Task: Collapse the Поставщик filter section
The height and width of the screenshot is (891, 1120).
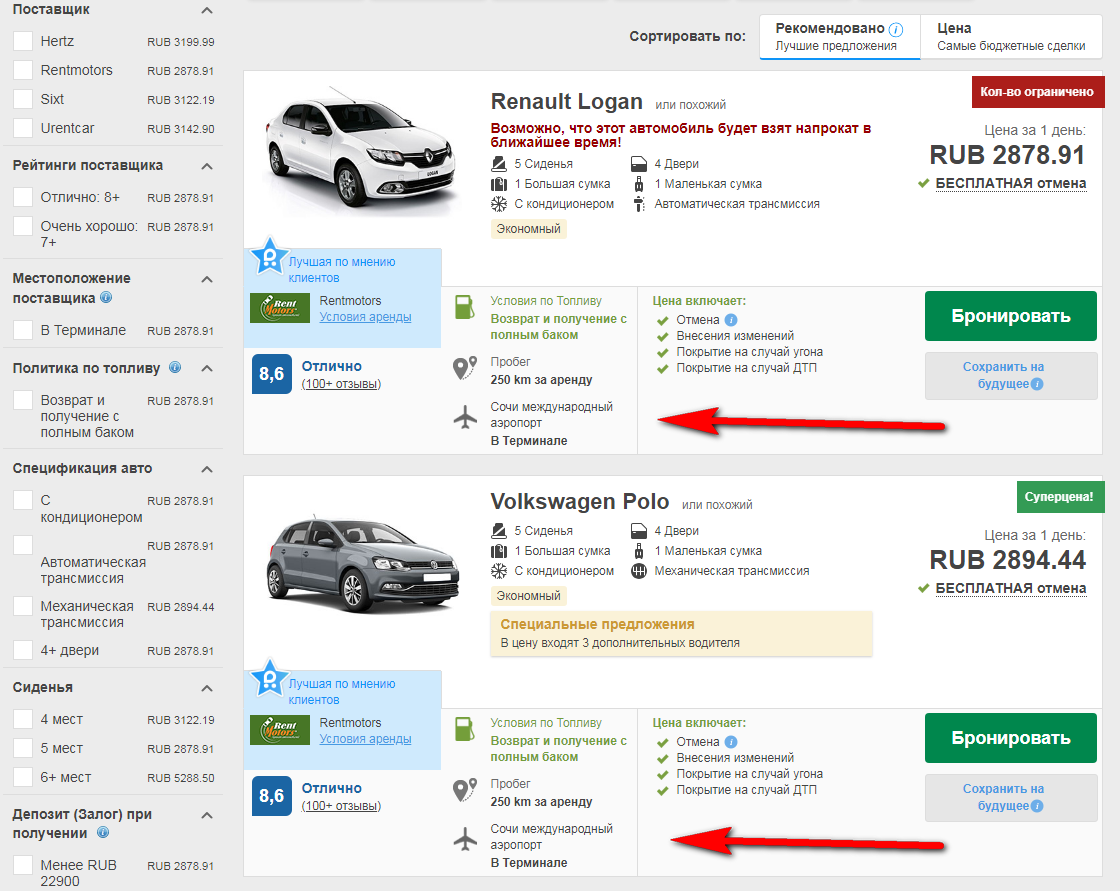Action: point(207,10)
